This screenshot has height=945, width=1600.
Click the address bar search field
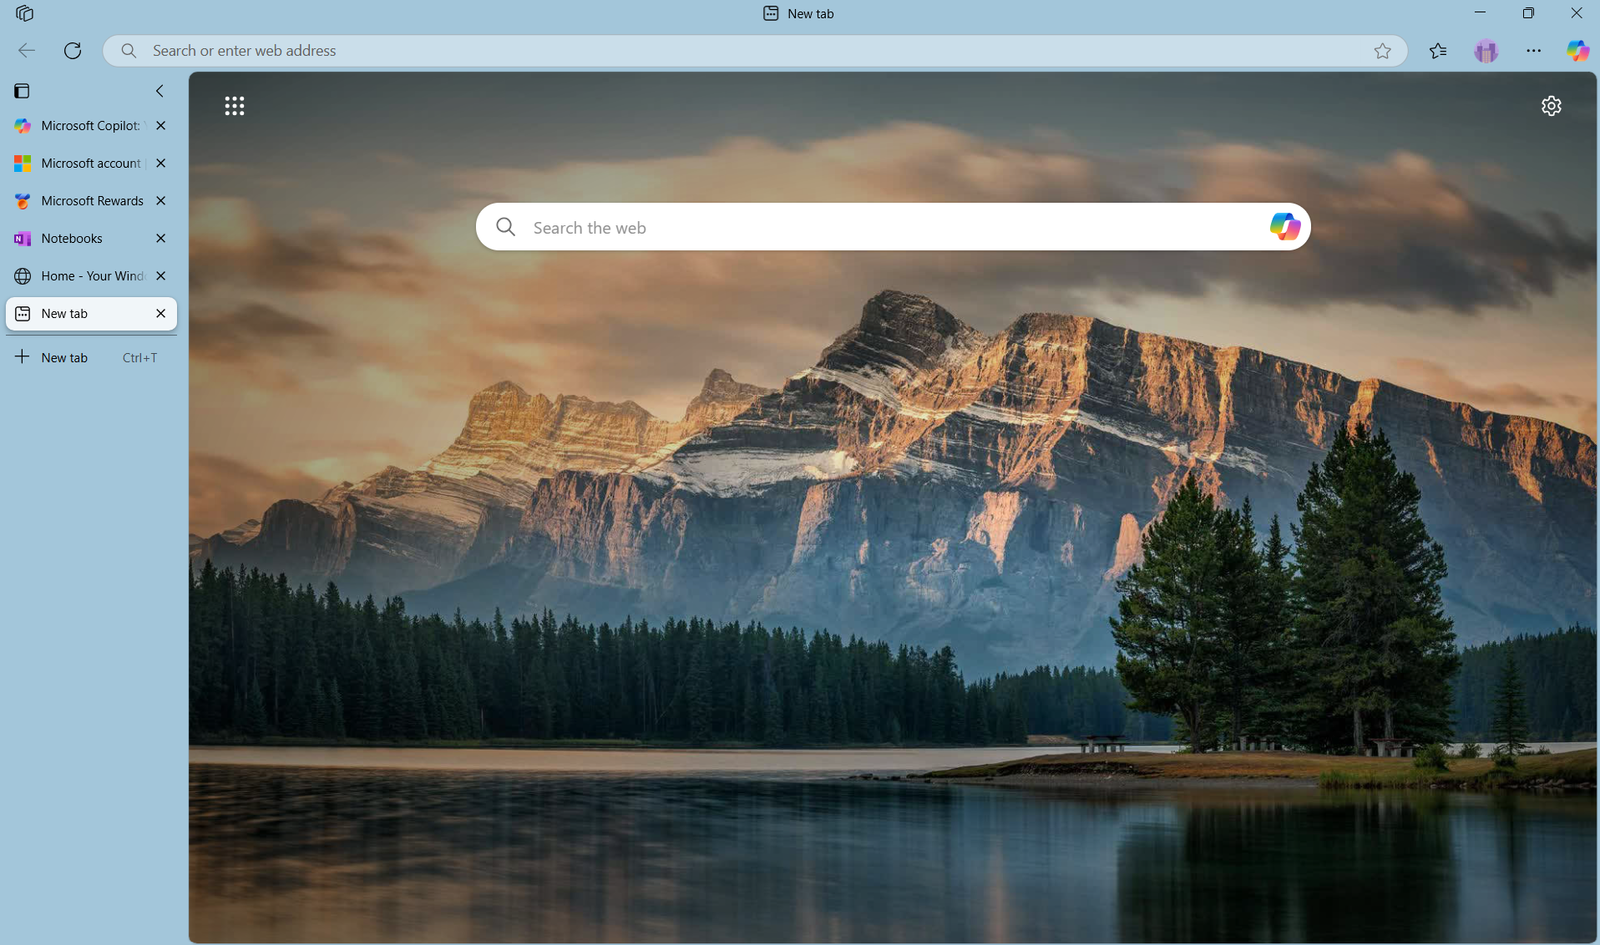(755, 51)
